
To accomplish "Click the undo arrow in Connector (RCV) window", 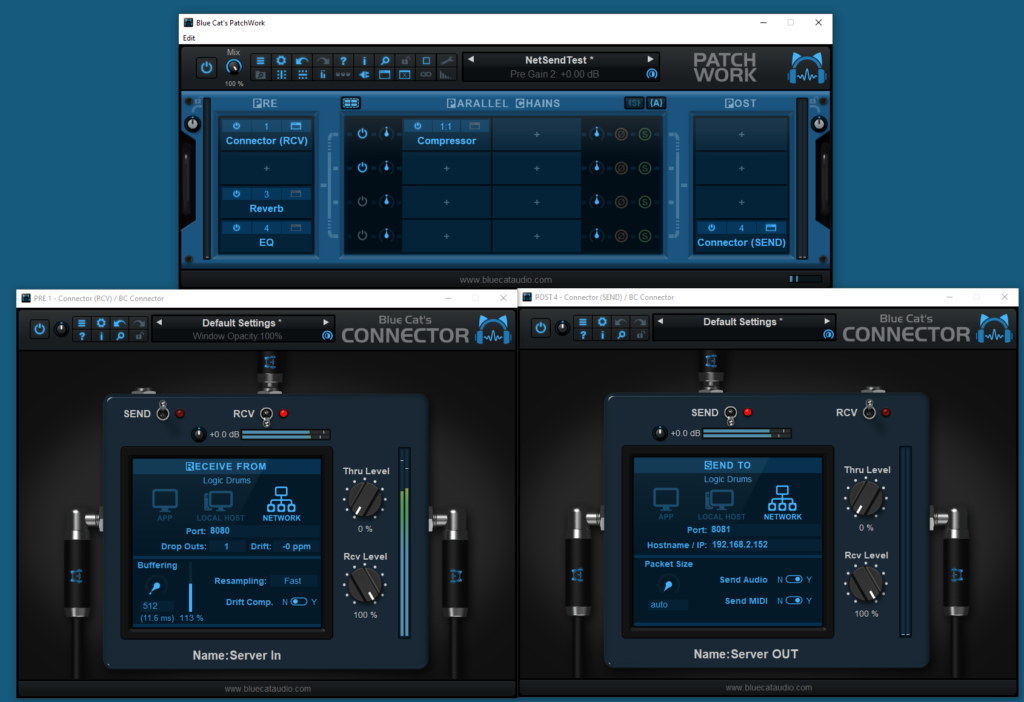I will (x=120, y=323).
